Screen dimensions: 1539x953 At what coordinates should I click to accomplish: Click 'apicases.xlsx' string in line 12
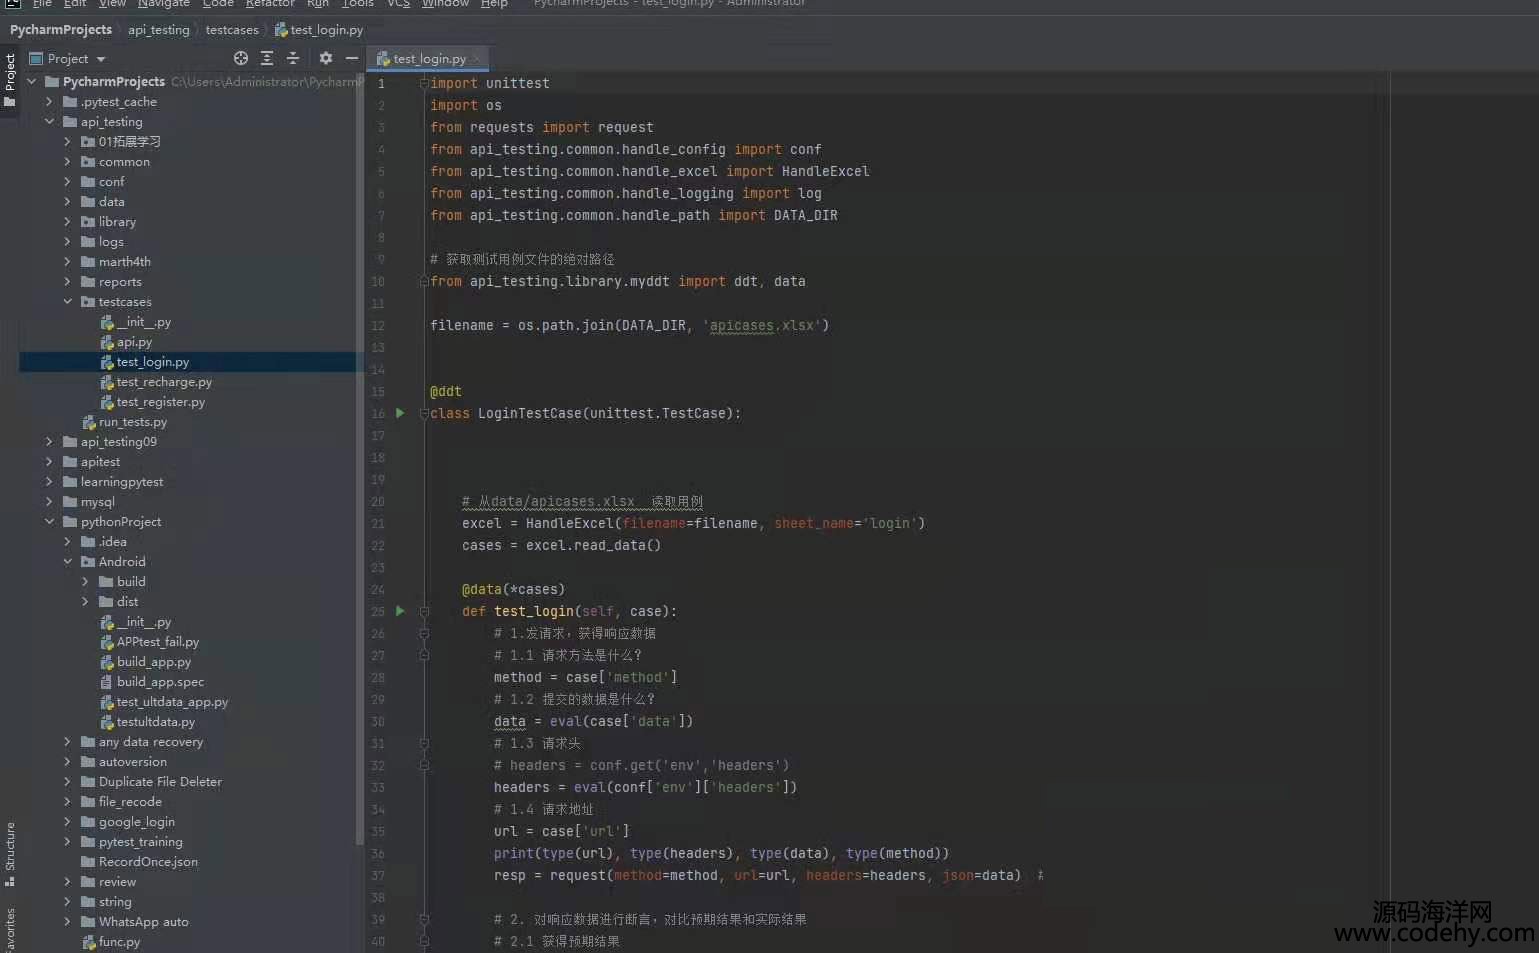[765, 326]
